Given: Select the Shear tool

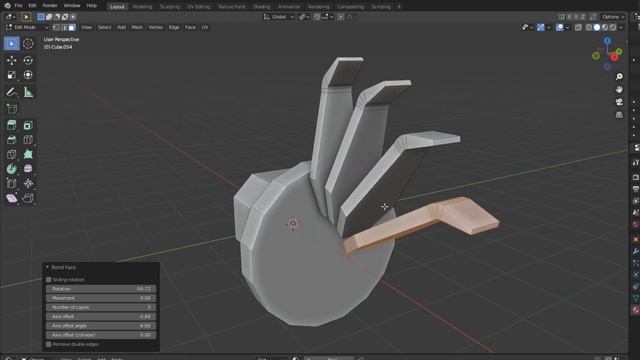Looking at the screenshot, I should coord(11,198).
